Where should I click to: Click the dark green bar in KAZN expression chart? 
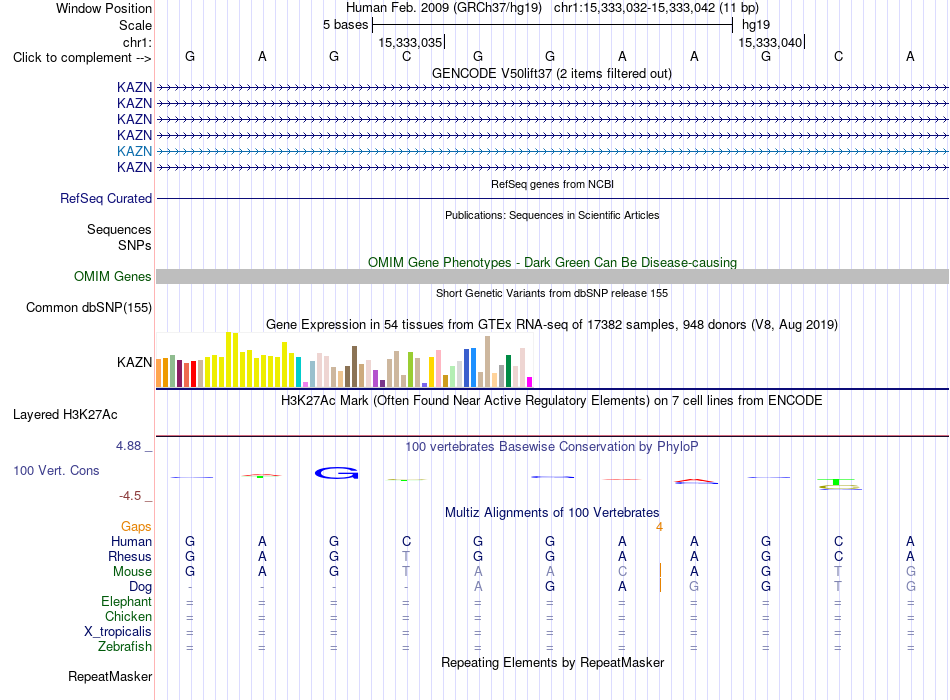[x=508, y=371]
